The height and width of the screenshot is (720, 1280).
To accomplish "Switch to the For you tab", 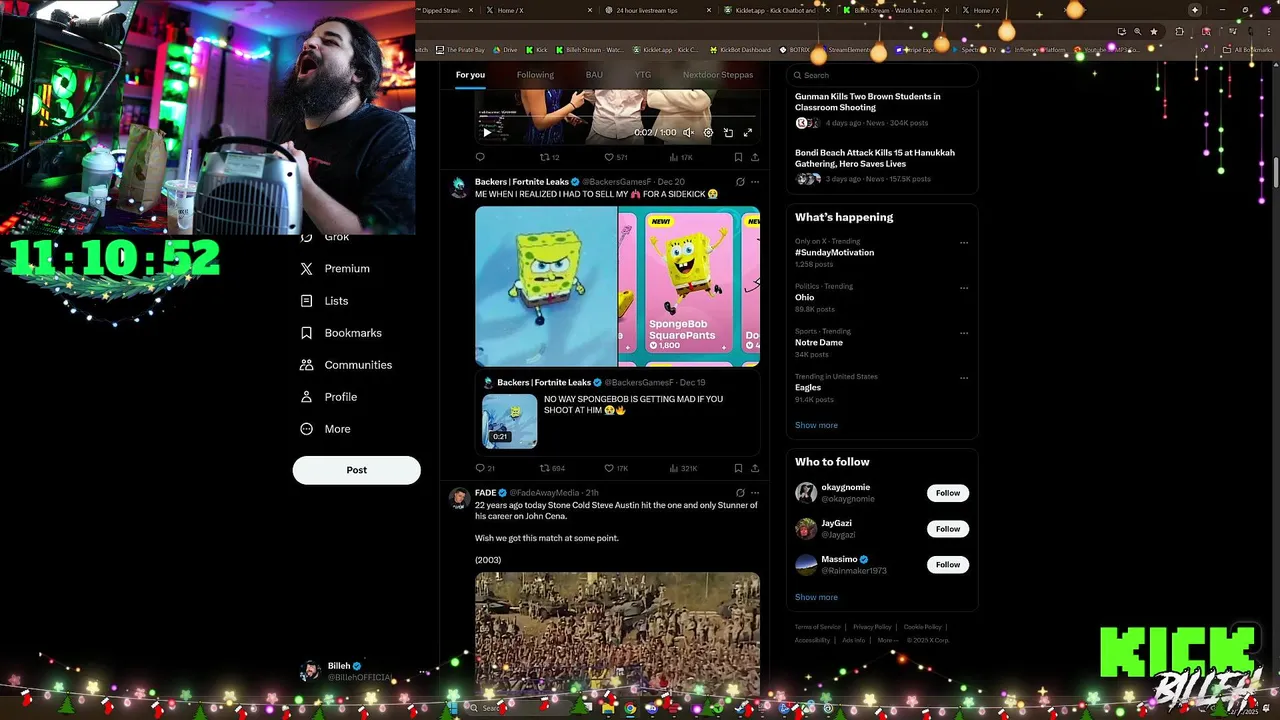I will pyautogui.click(x=470, y=75).
